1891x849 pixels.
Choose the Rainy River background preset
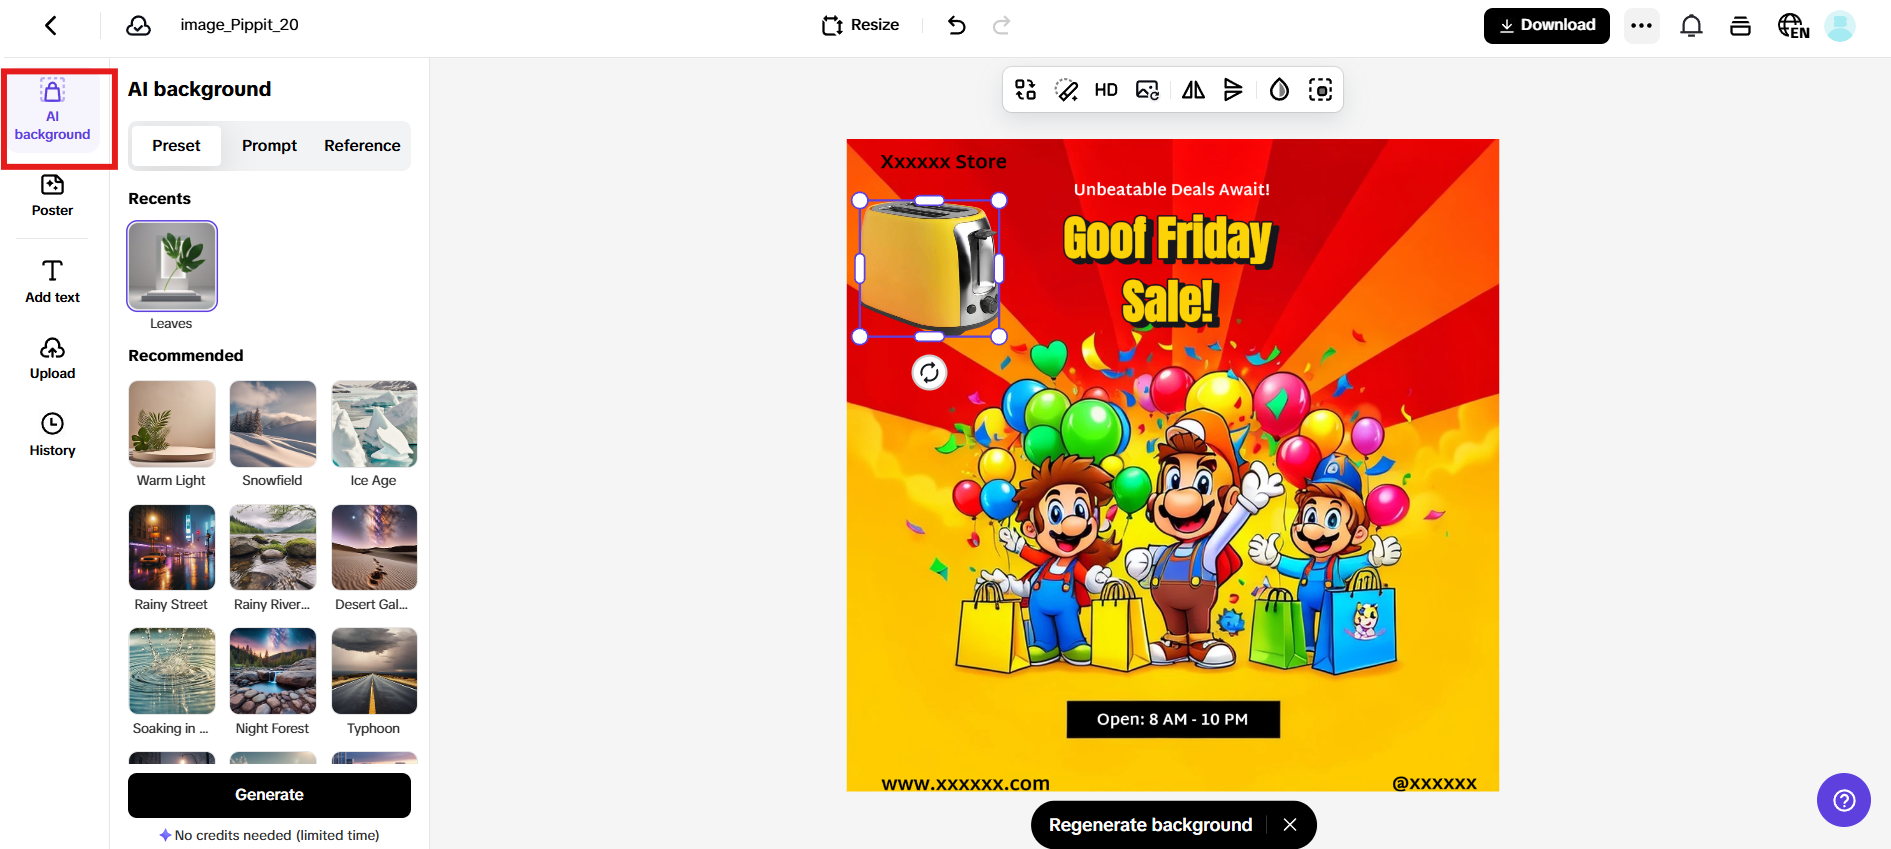point(273,548)
